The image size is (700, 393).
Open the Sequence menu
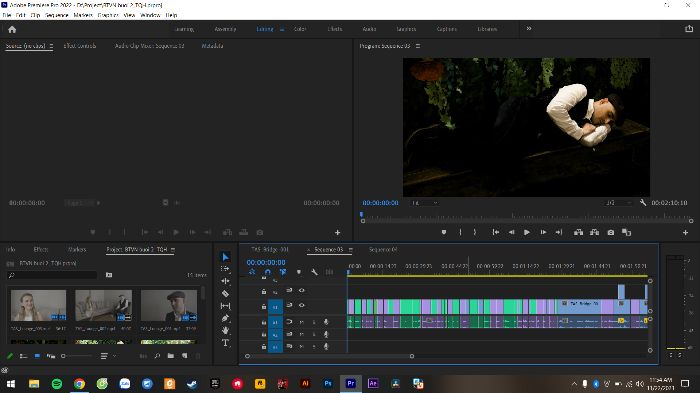57,15
